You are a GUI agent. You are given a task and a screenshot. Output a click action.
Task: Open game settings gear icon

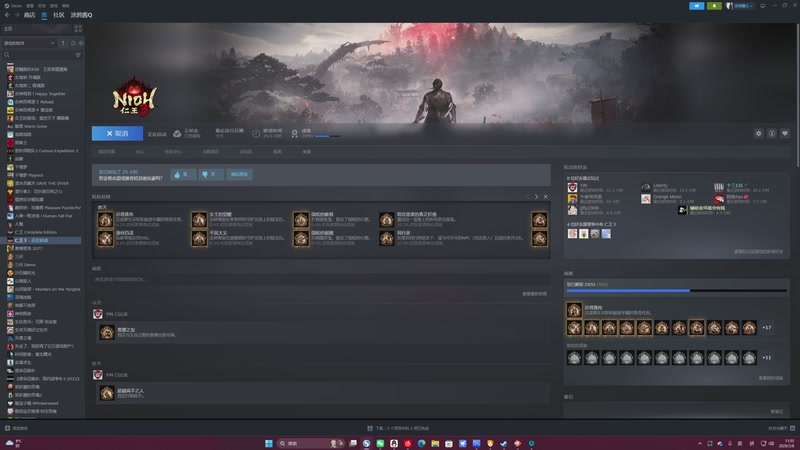pos(758,133)
